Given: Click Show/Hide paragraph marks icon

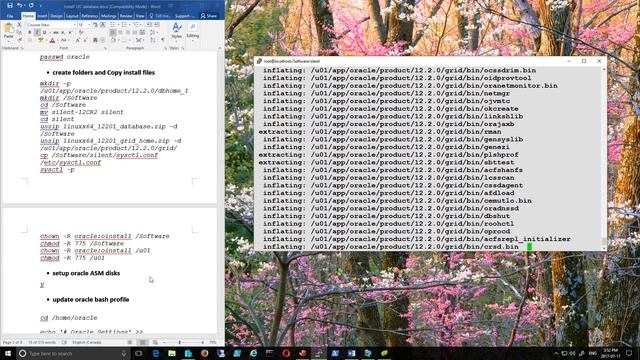Looking at the screenshot, I should 162,40.
